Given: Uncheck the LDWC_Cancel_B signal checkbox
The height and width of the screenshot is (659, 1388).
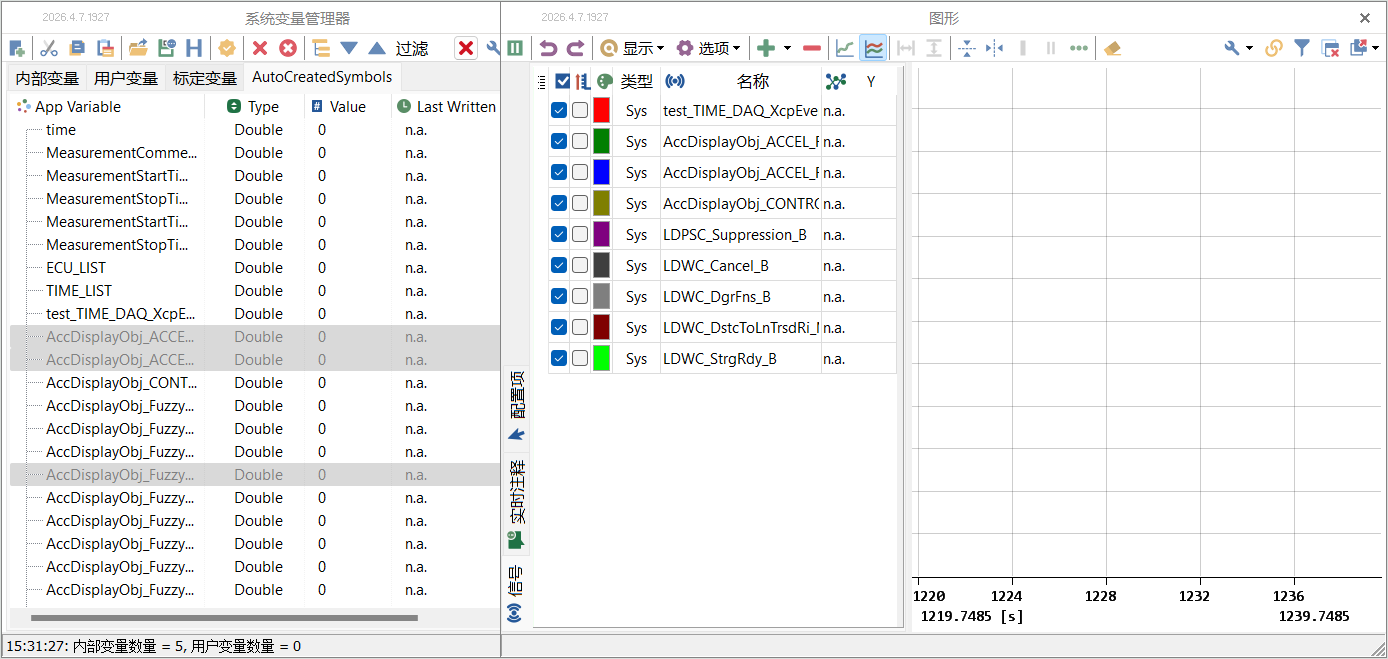Looking at the screenshot, I should click(559, 265).
